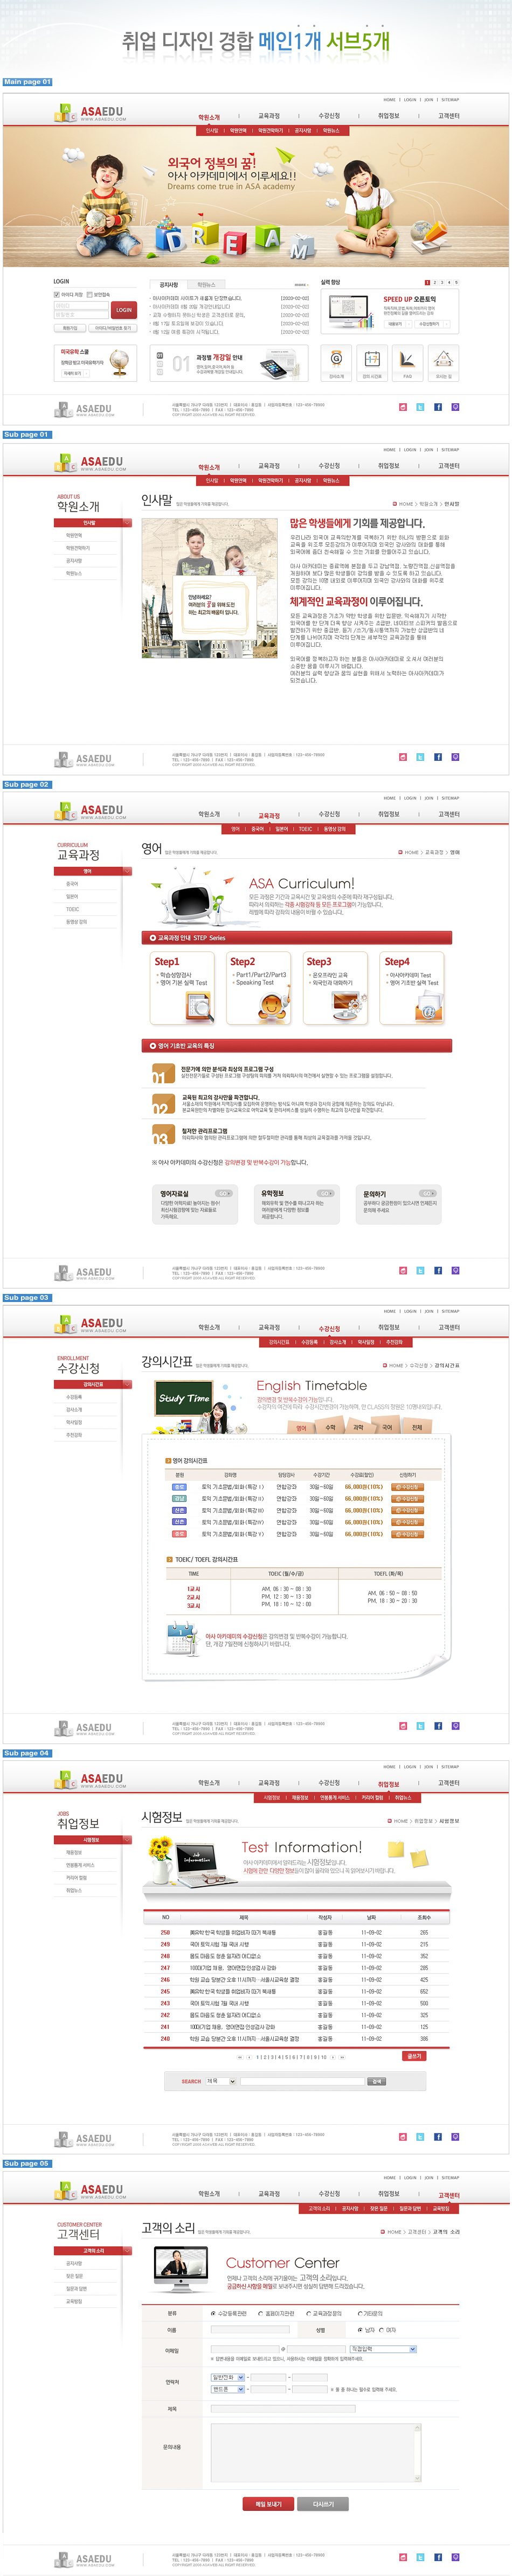The height and width of the screenshot is (2576, 512).
Task: Open the Twitter icon in Main page footer
Action: (x=420, y=407)
